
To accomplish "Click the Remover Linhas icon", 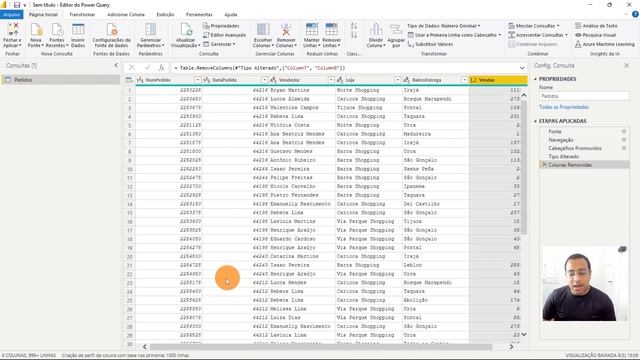I will pos(331,29).
